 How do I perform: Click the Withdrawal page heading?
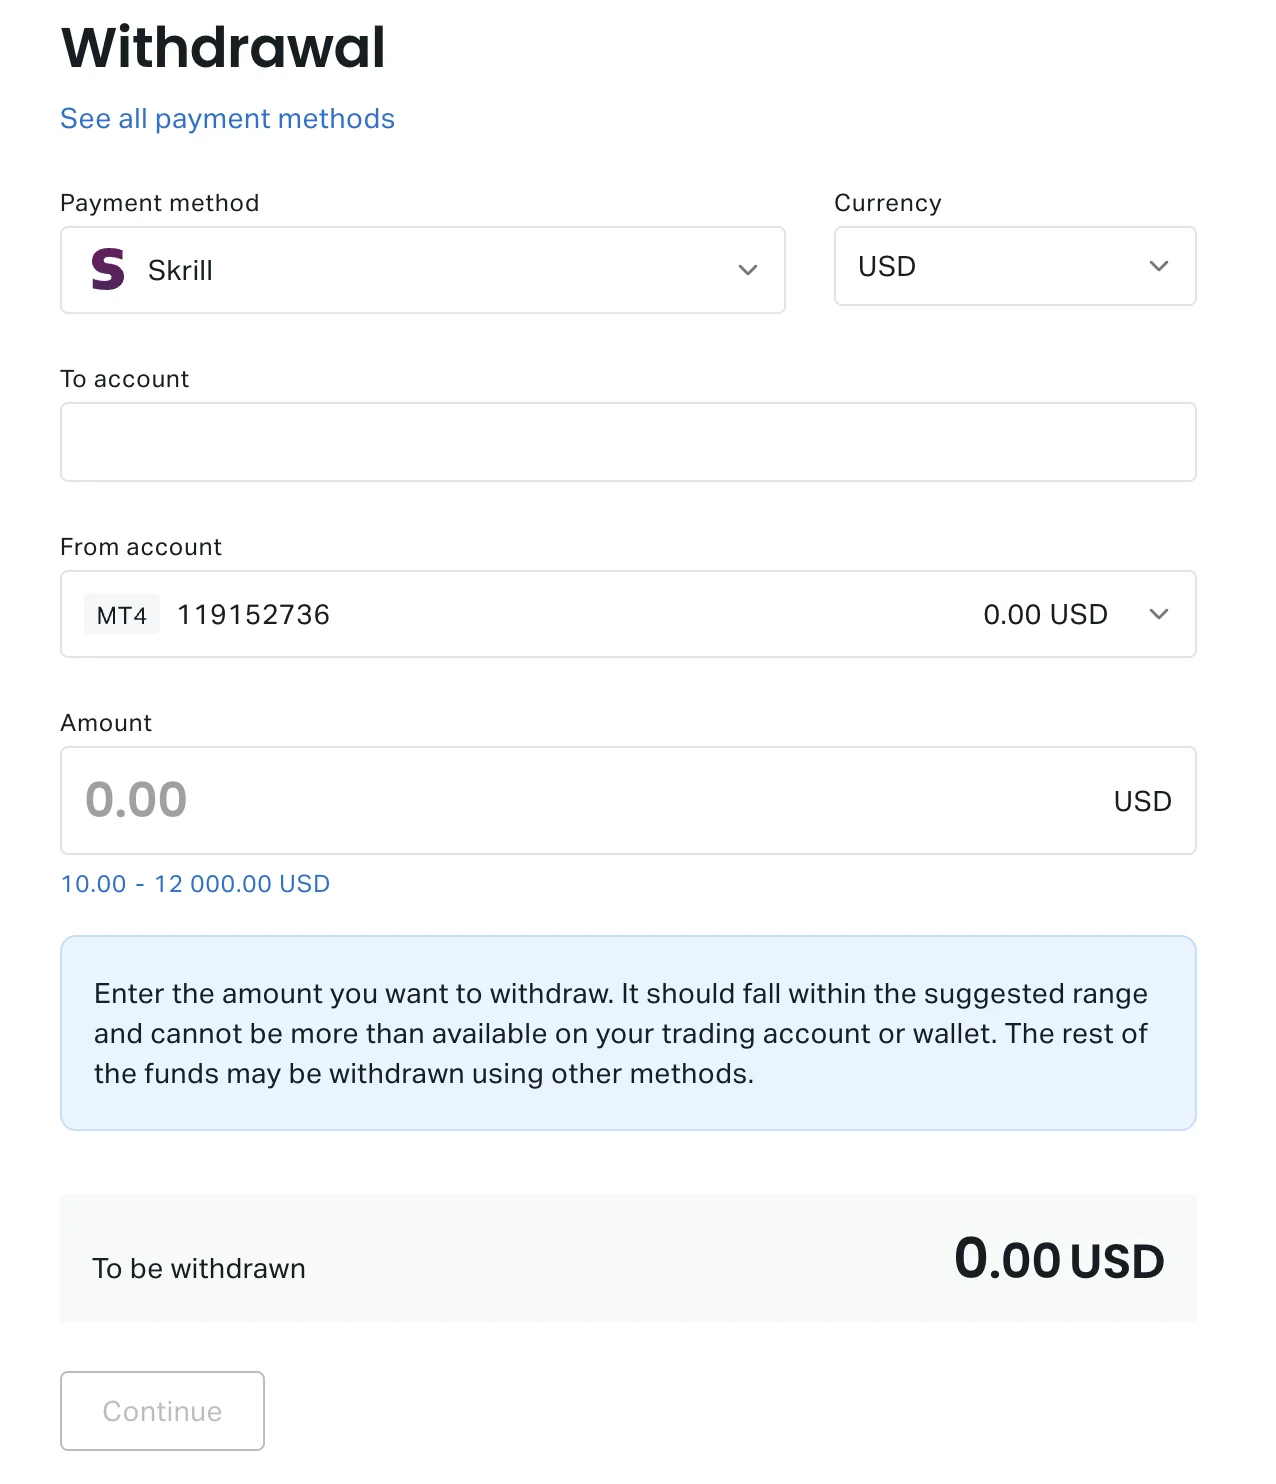(222, 46)
